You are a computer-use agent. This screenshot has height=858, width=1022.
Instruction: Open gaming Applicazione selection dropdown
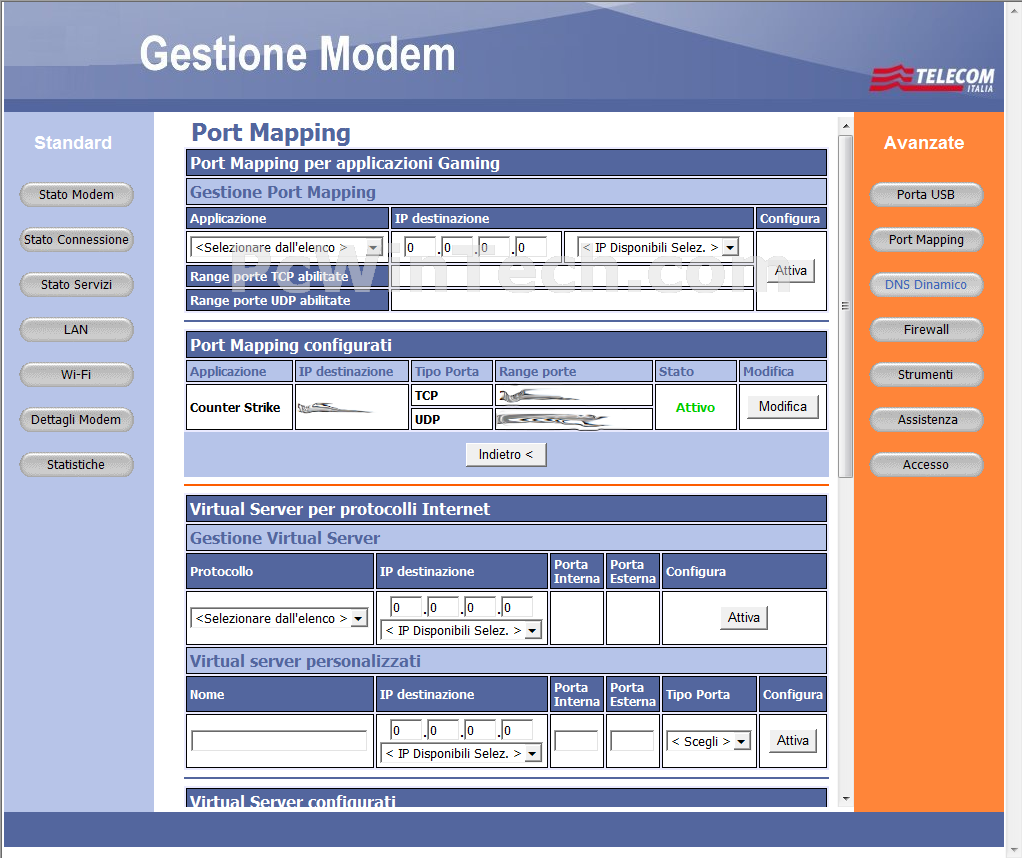[286, 247]
